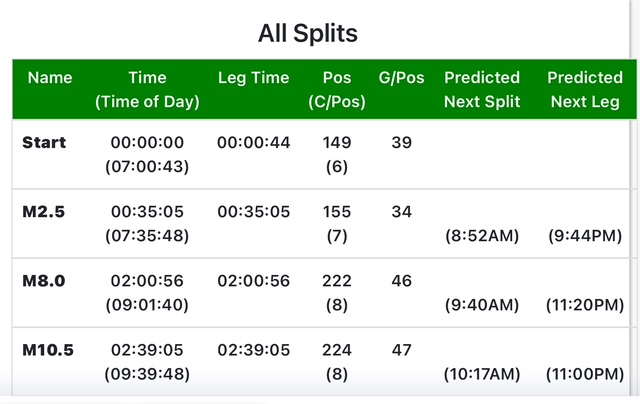
Task: Click the 11:20PM predicted next leg value
Action: point(584,306)
